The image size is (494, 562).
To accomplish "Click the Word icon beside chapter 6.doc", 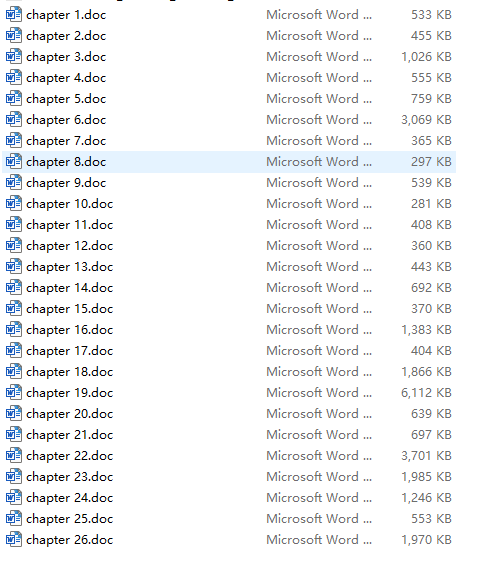I will 14,120.
